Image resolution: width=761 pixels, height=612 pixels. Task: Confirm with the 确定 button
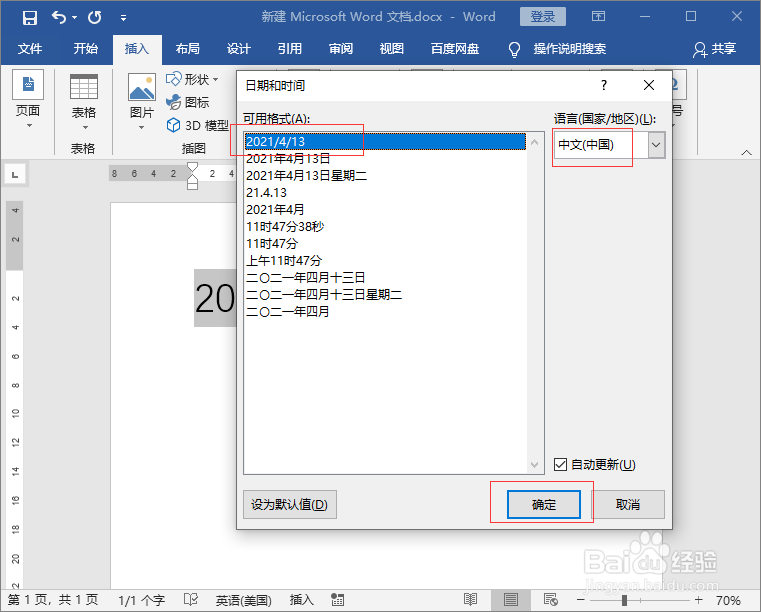tap(544, 504)
